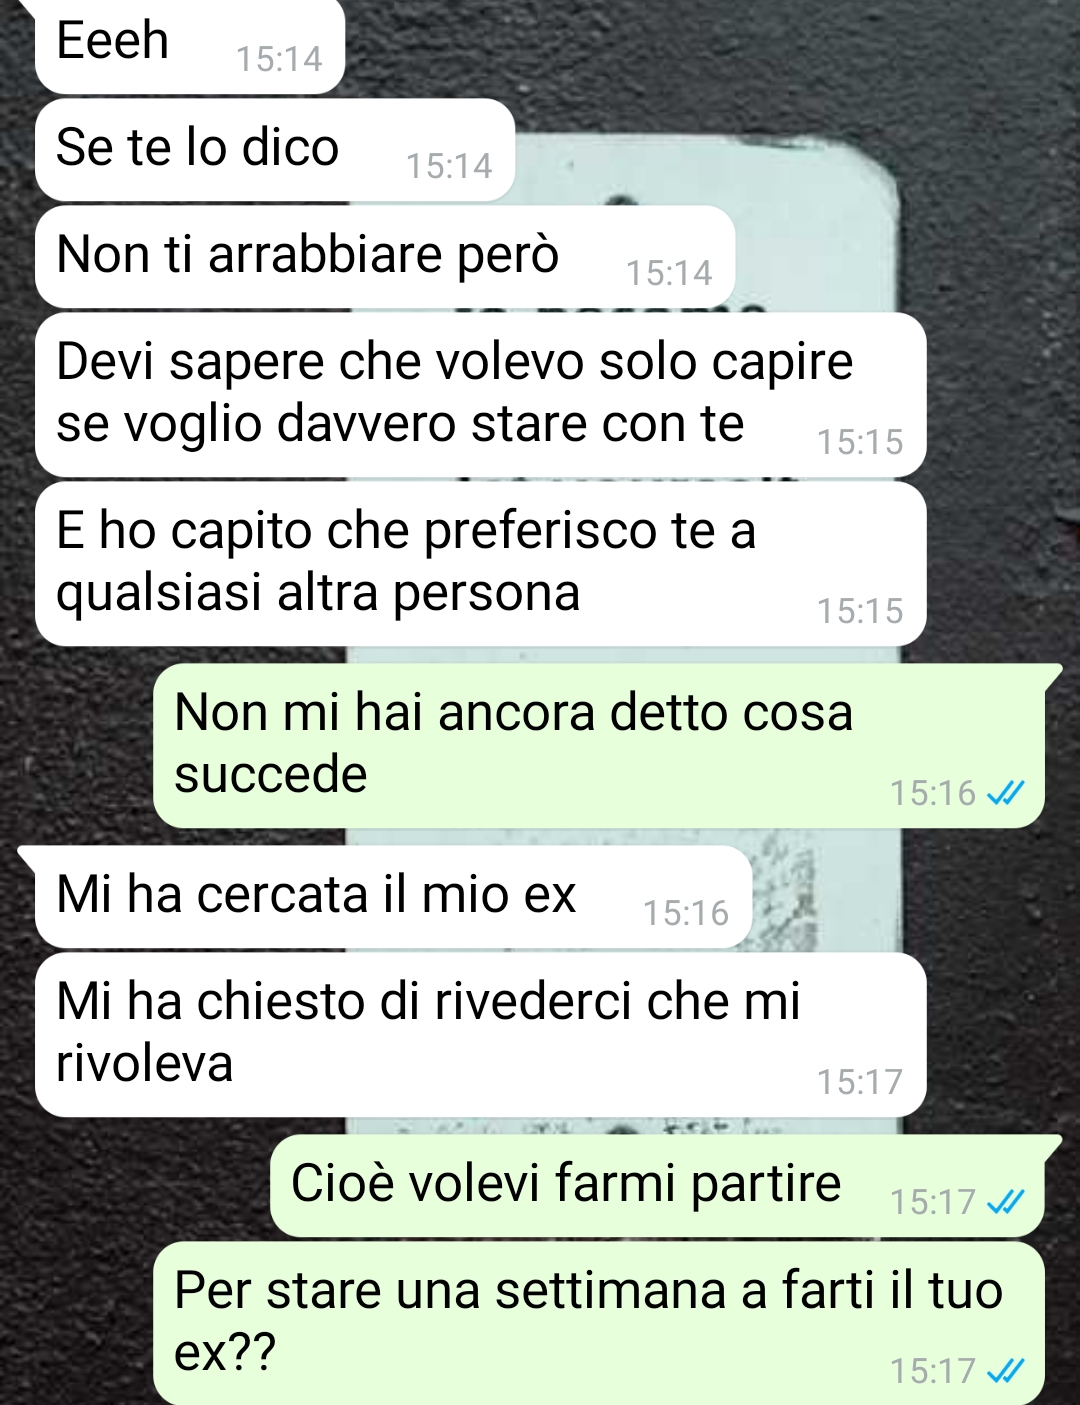Tap the 15:17 timestamp on 'Mi ha chiesto di rivederci'
This screenshot has height=1405, width=1080.
tap(860, 1083)
